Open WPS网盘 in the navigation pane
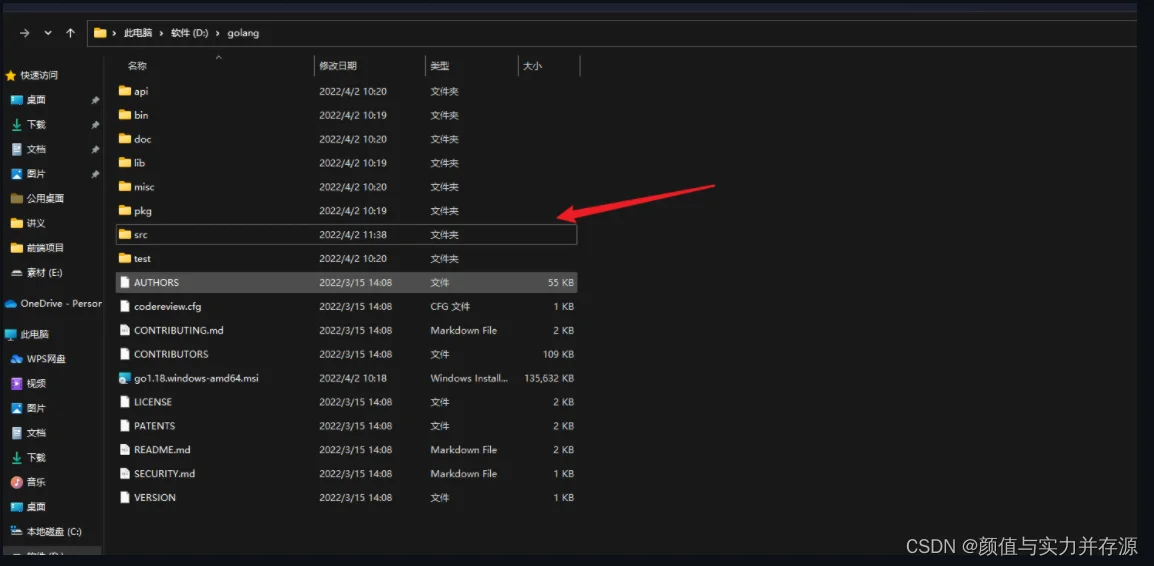Viewport: 1154px width, 566px height. coord(46,359)
